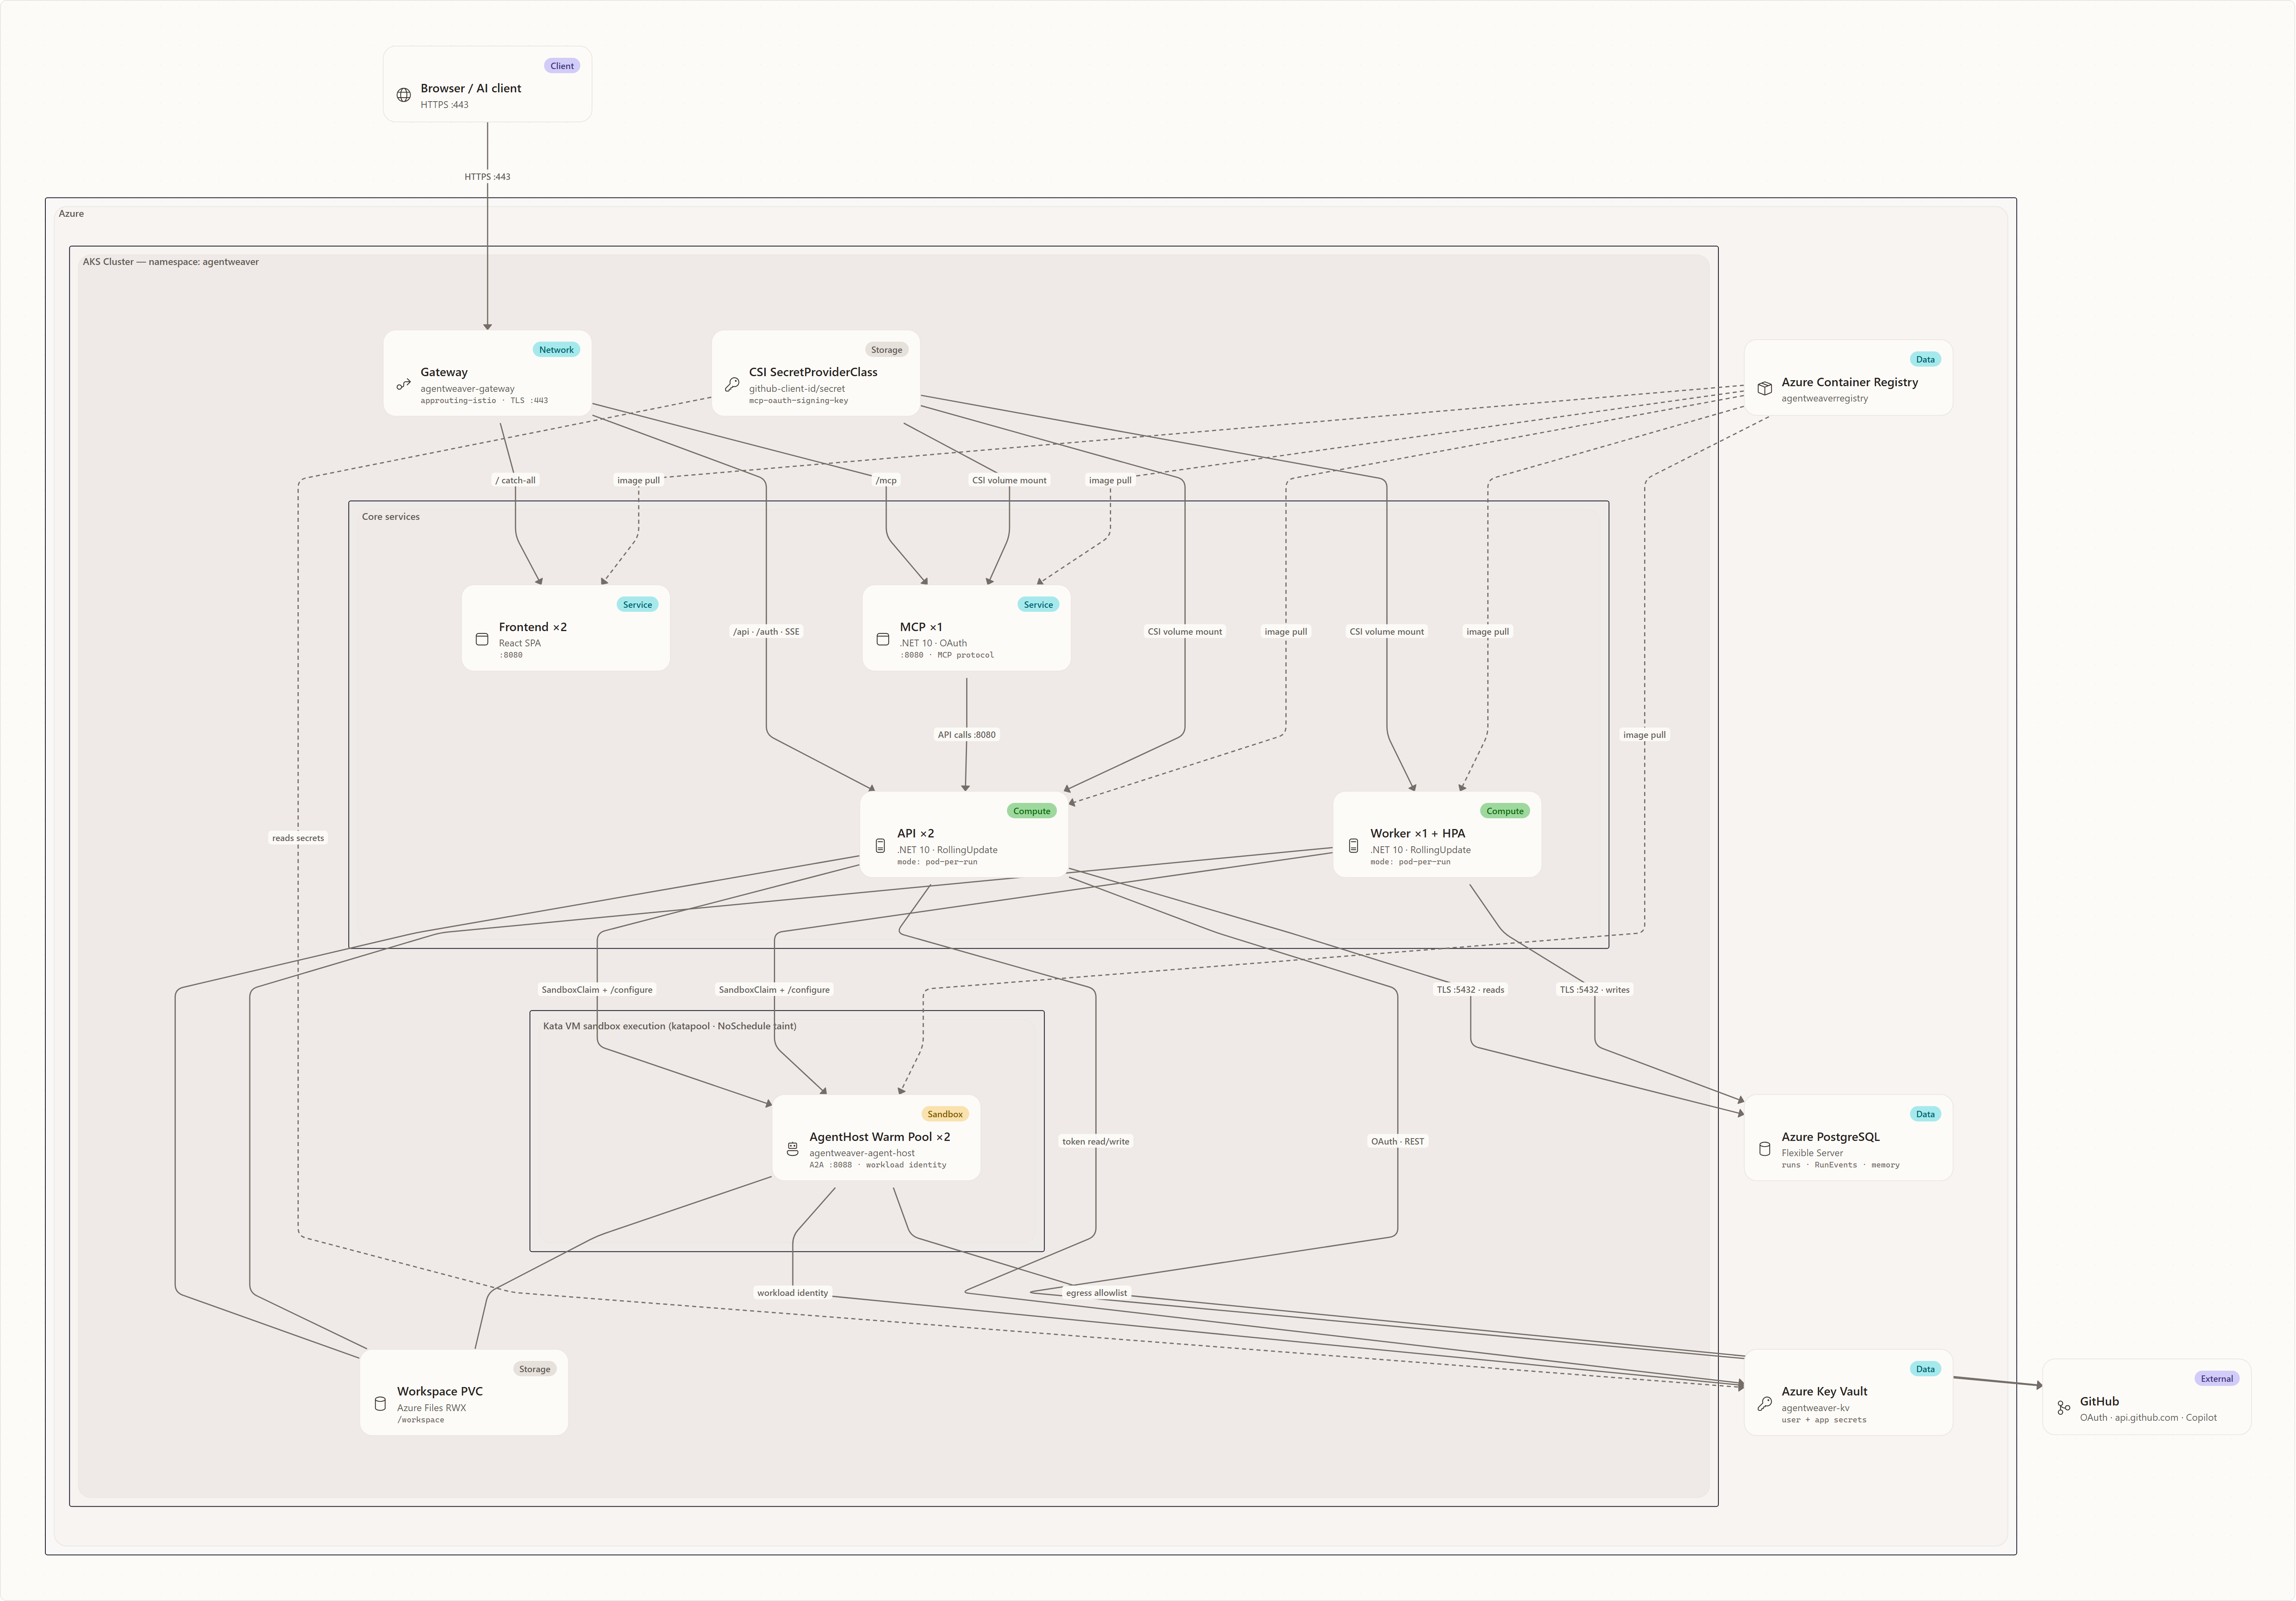The height and width of the screenshot is (1601, 2296).
Task: Click the git branch icon in GitHub node
Action: coord(2064,1408)
